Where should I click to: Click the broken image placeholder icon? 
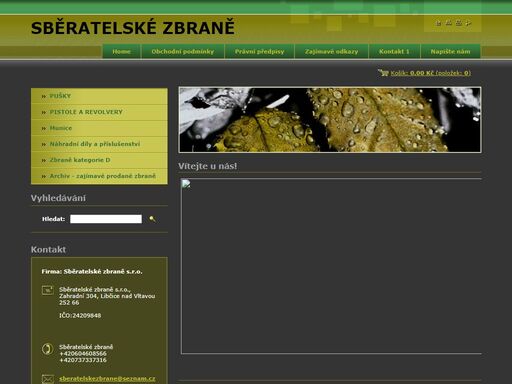pyautogui.click(x=186, y=184)
